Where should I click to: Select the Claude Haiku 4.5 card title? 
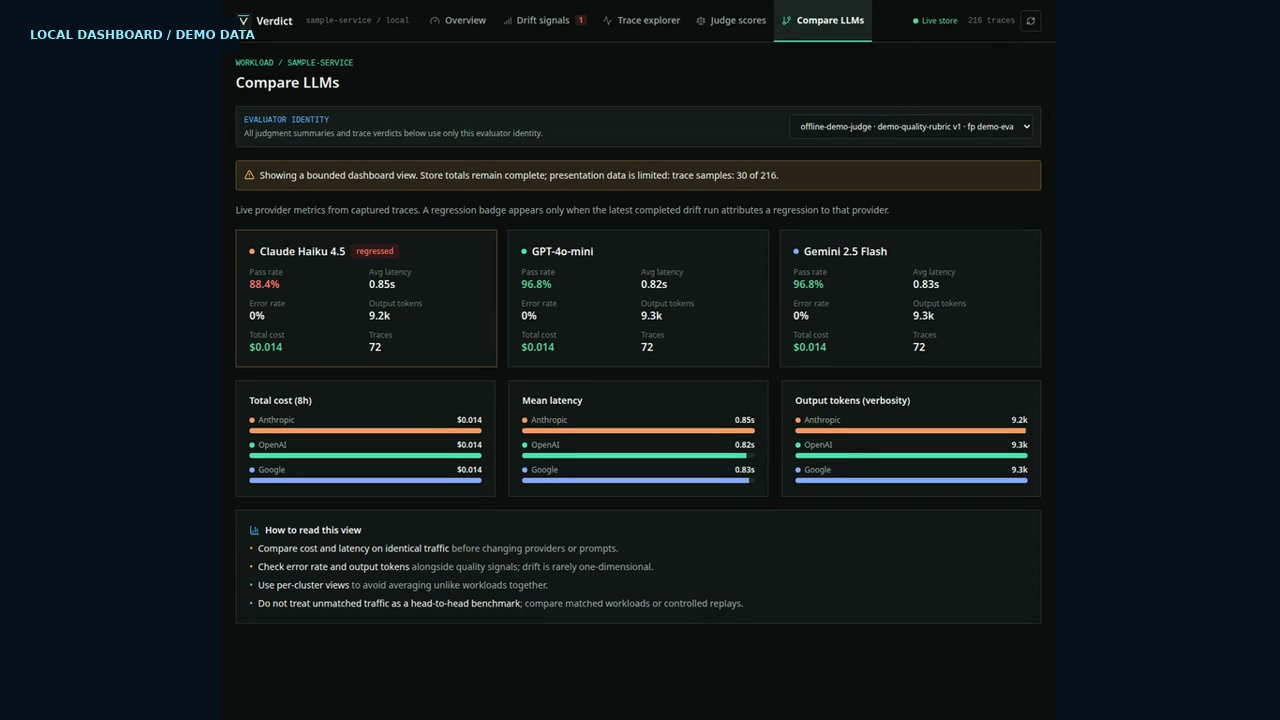(x=302, y=251)
